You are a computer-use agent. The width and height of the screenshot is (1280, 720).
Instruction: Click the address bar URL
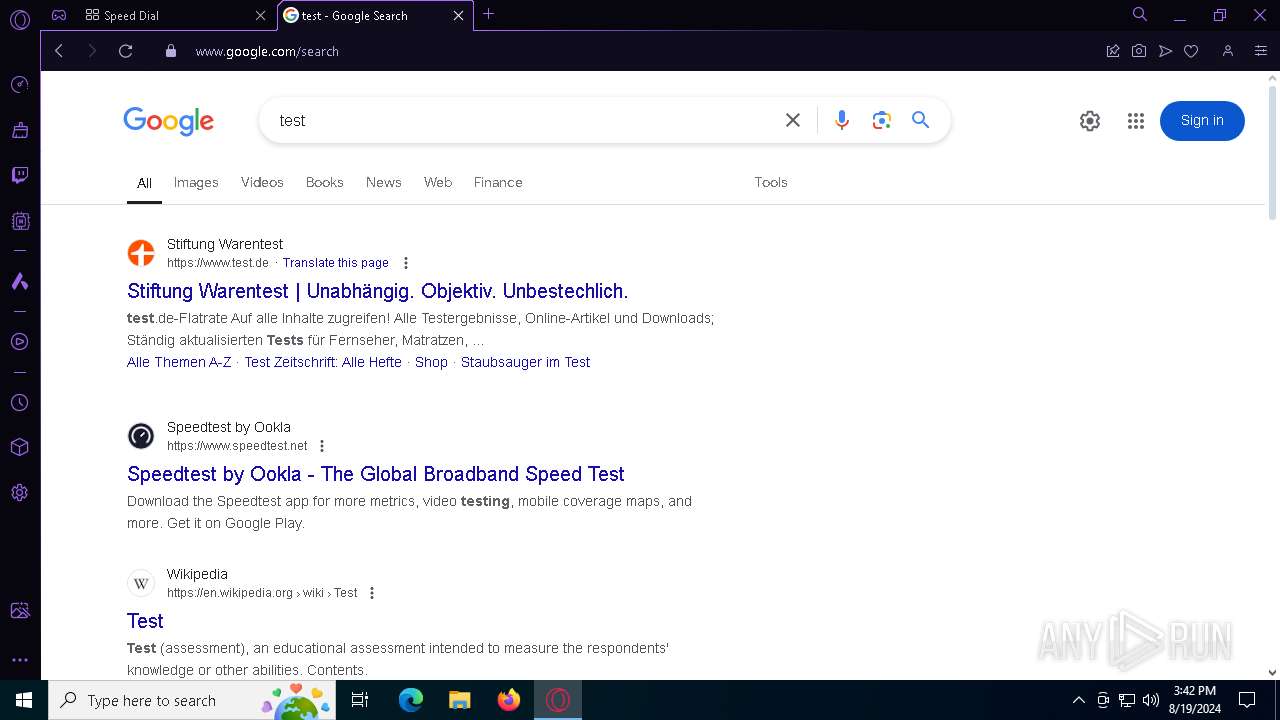coord(267,51)
